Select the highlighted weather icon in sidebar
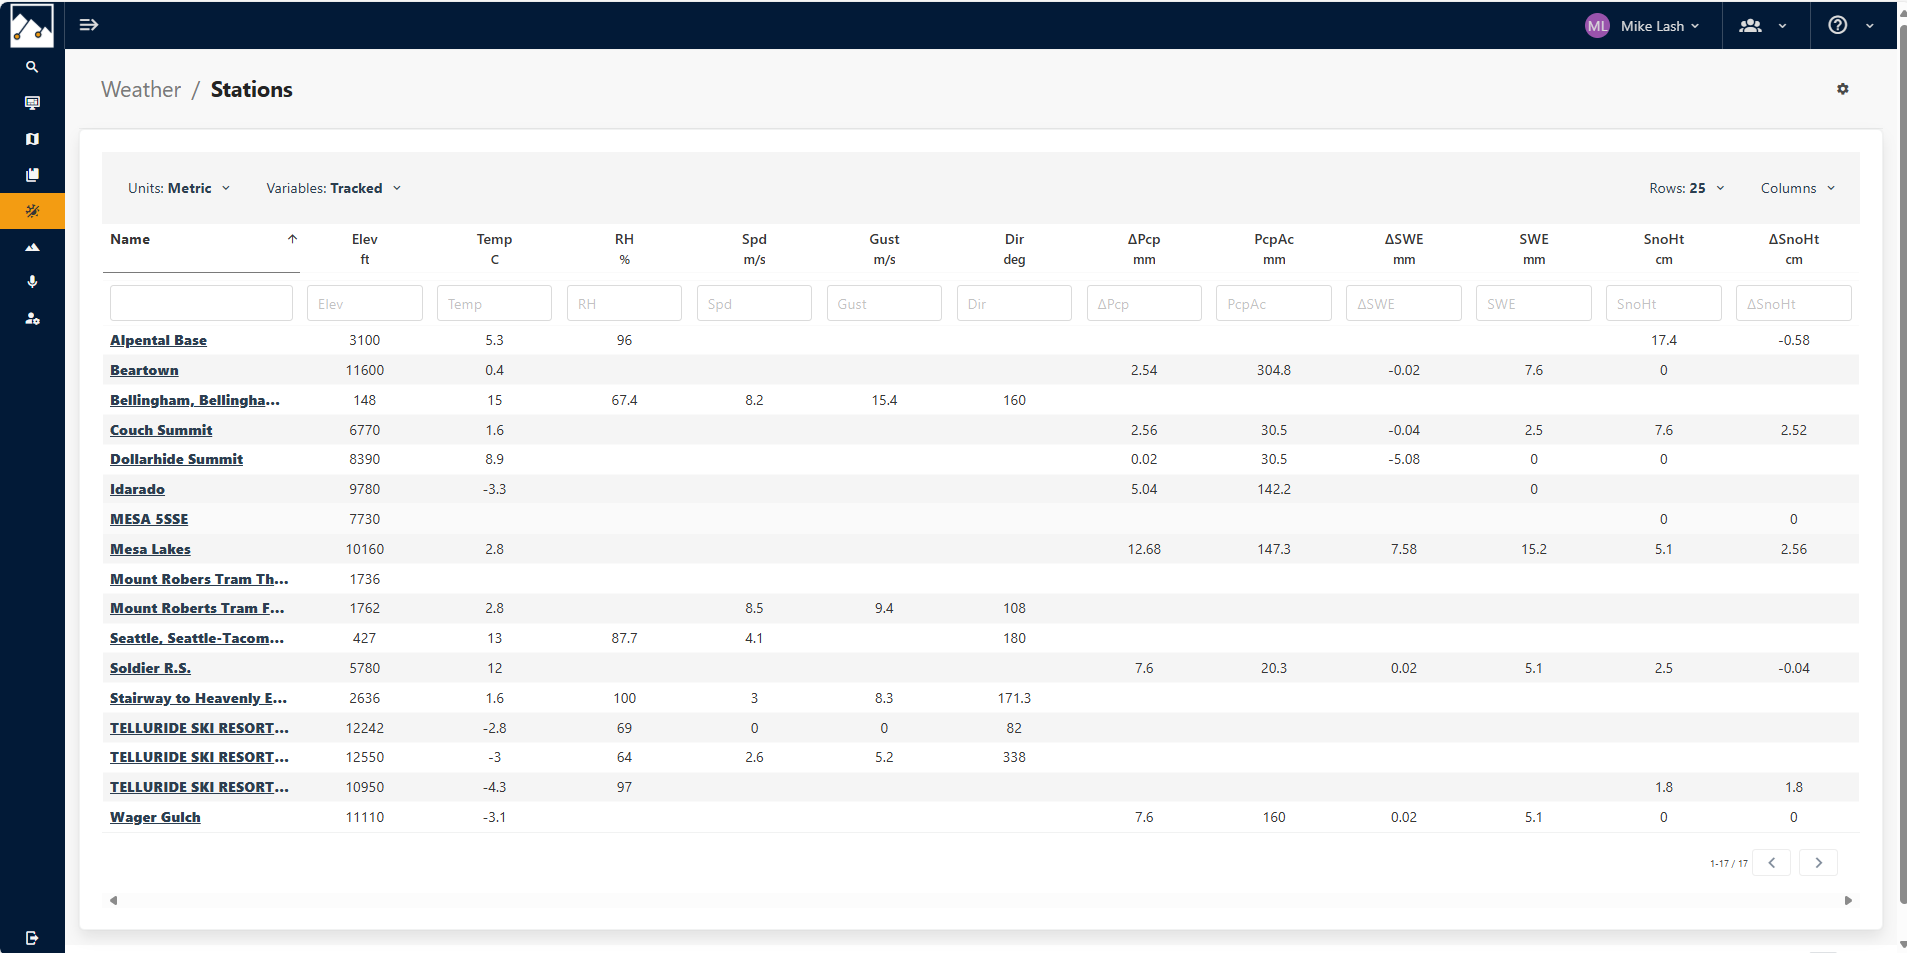Image resolution: width=1907 pixels, height=953 pixels. coord(32,211)
